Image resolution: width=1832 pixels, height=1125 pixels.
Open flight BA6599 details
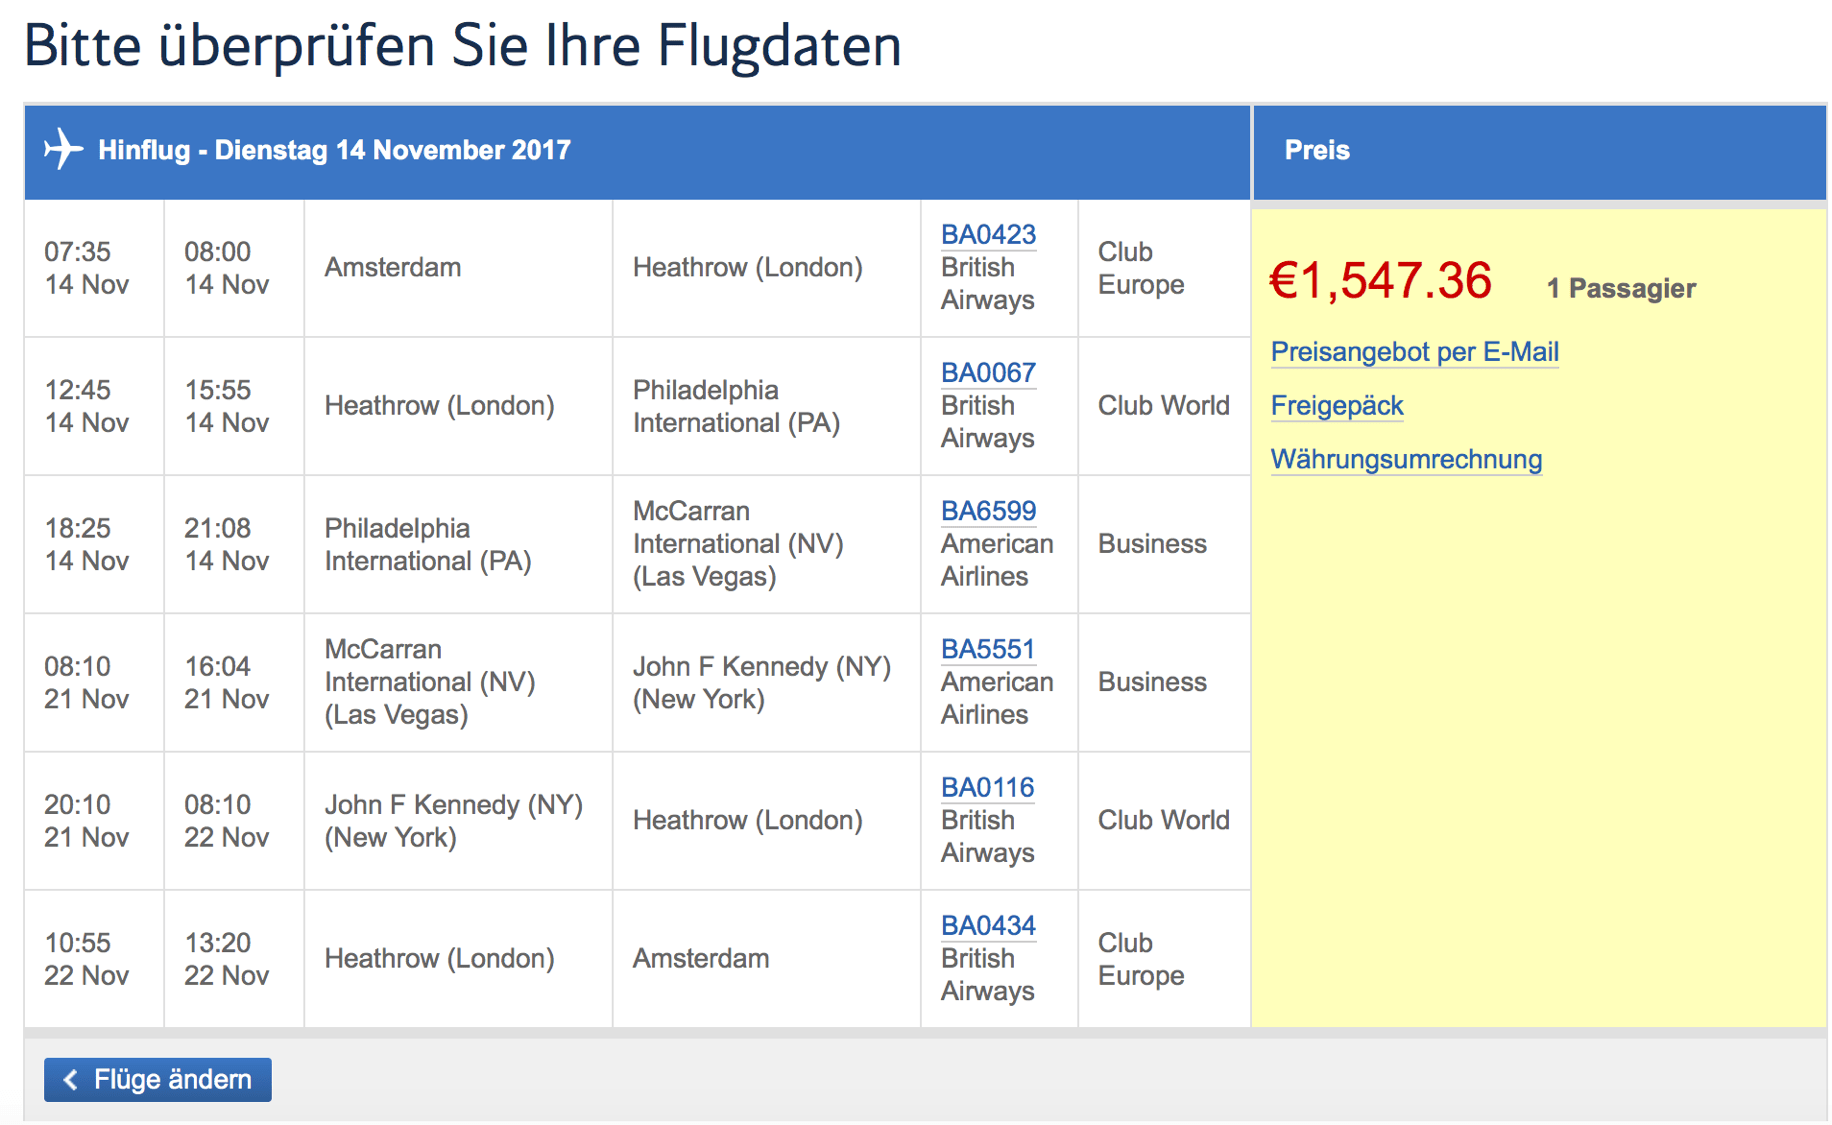[x=988, y=511]
